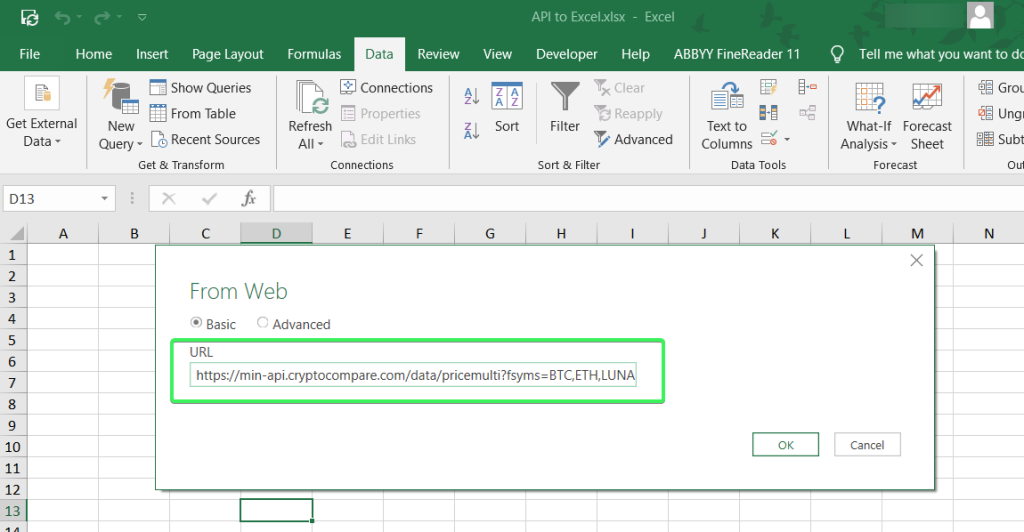Open workbook Connections
This screenshot has width=1024, height=532.
(387, 87)
